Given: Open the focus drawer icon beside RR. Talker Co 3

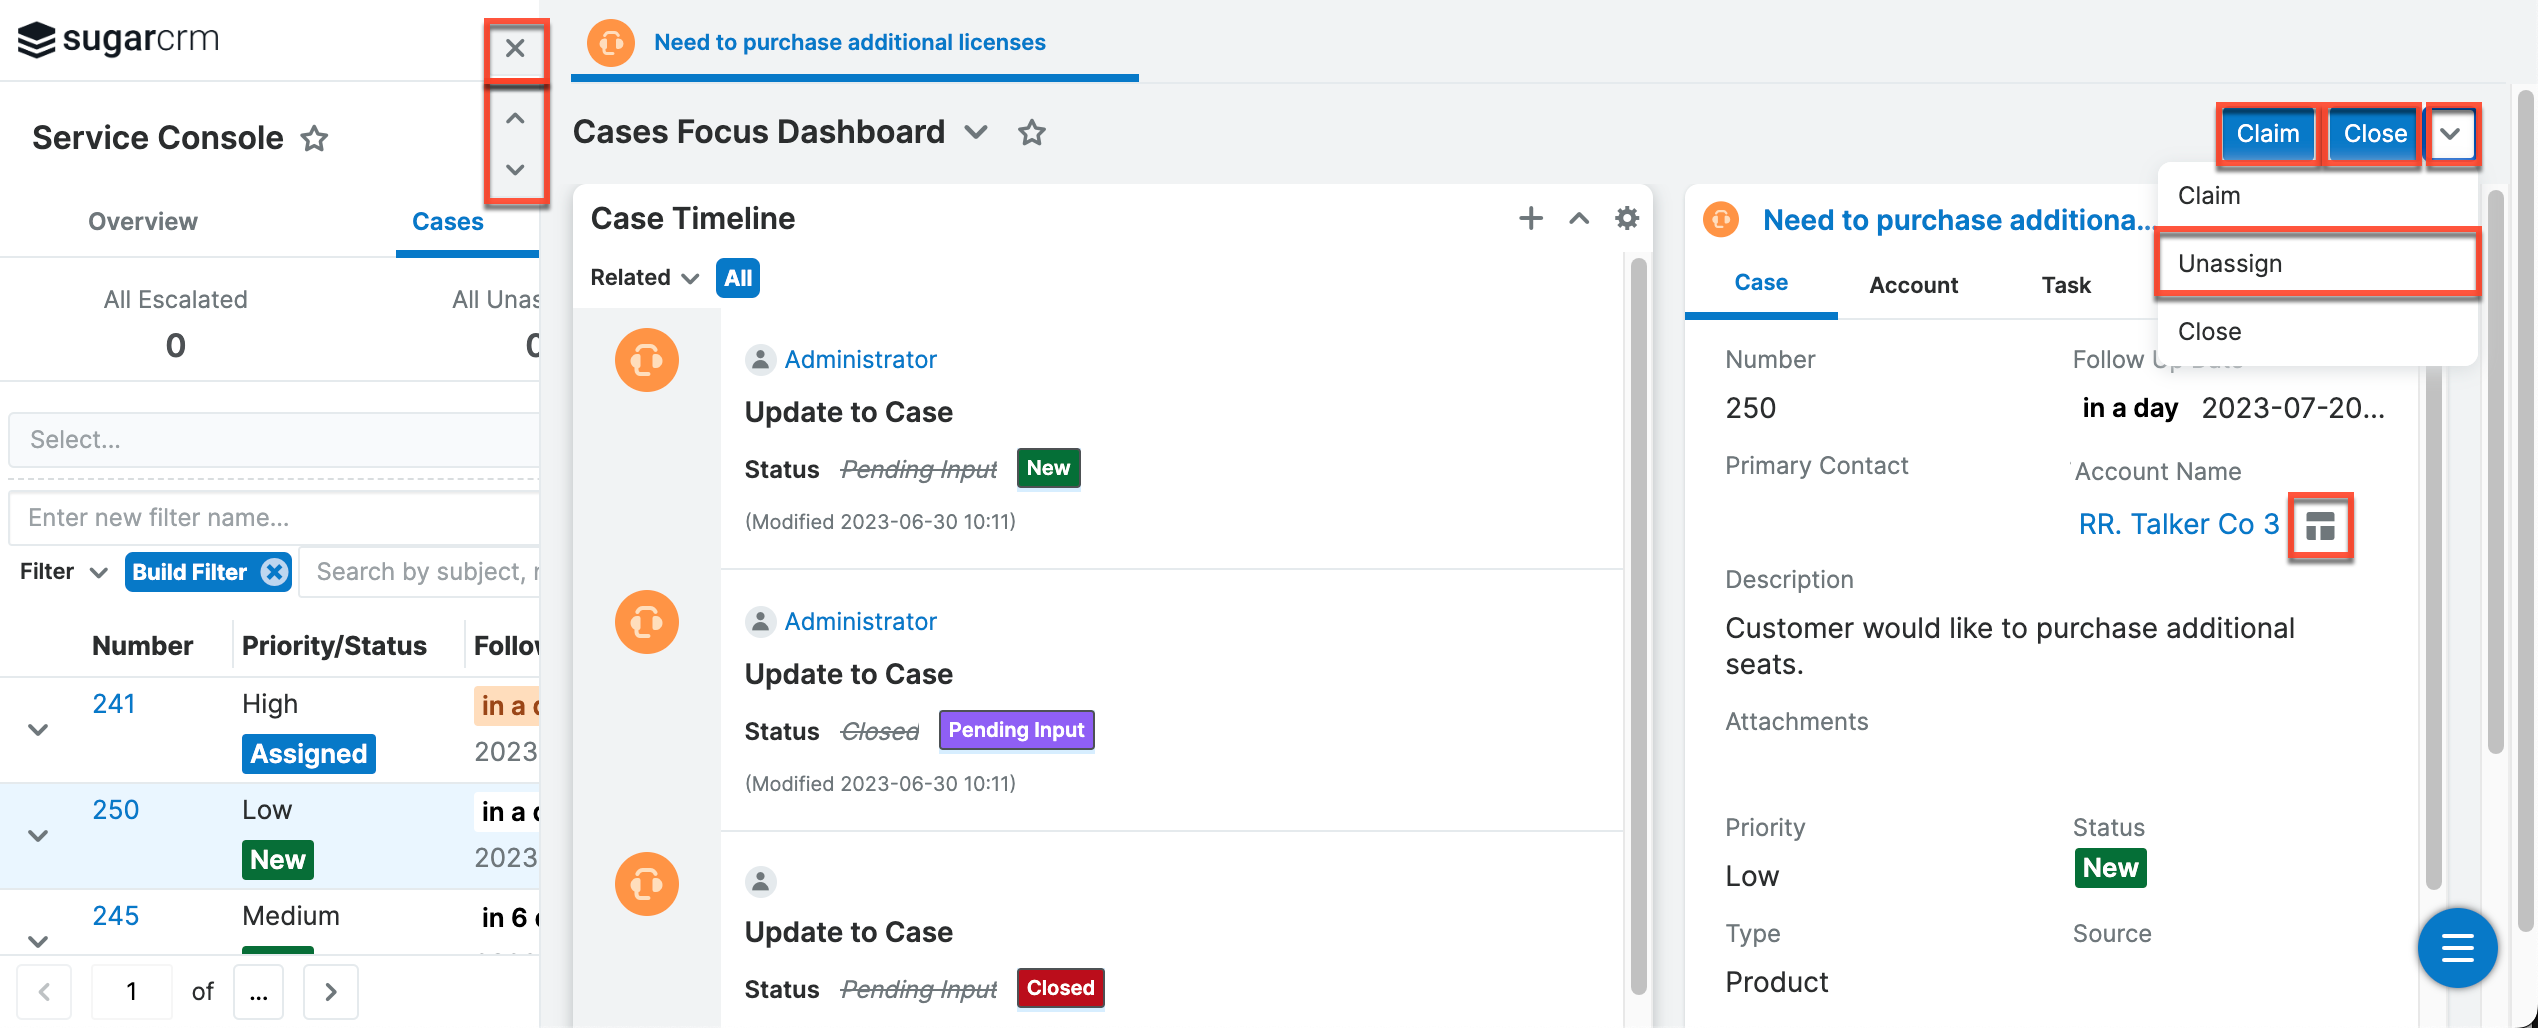Looking at the screenshot, I should [2320, 525].
